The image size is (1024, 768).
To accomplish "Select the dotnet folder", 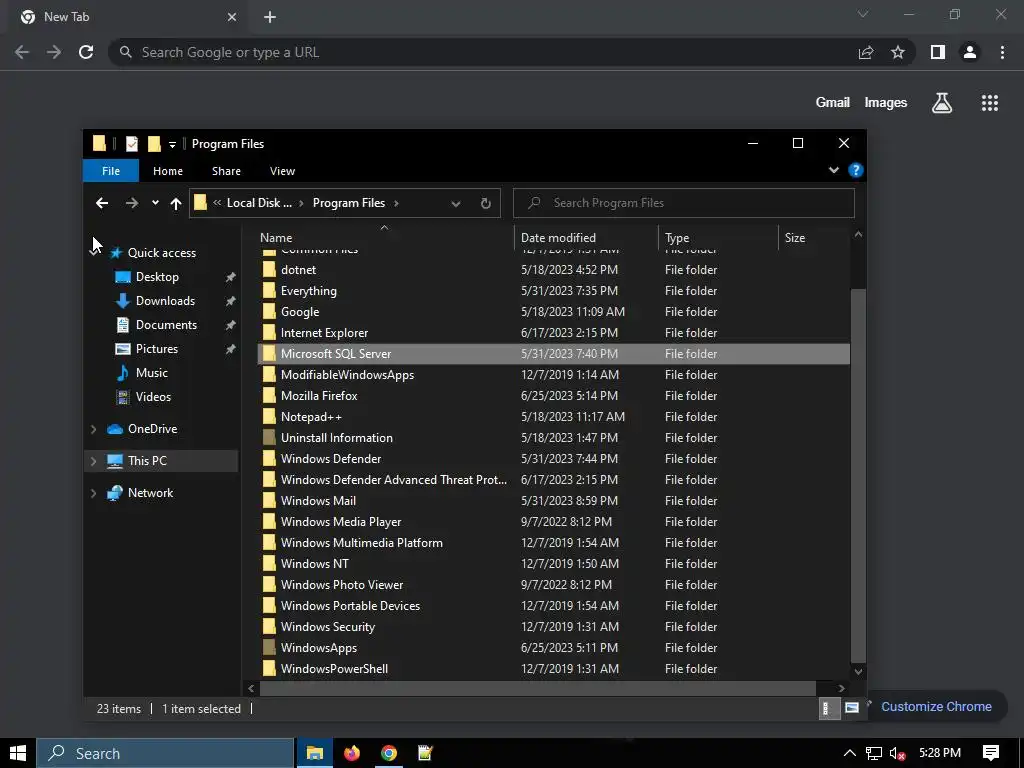I will tap(554, 270).
